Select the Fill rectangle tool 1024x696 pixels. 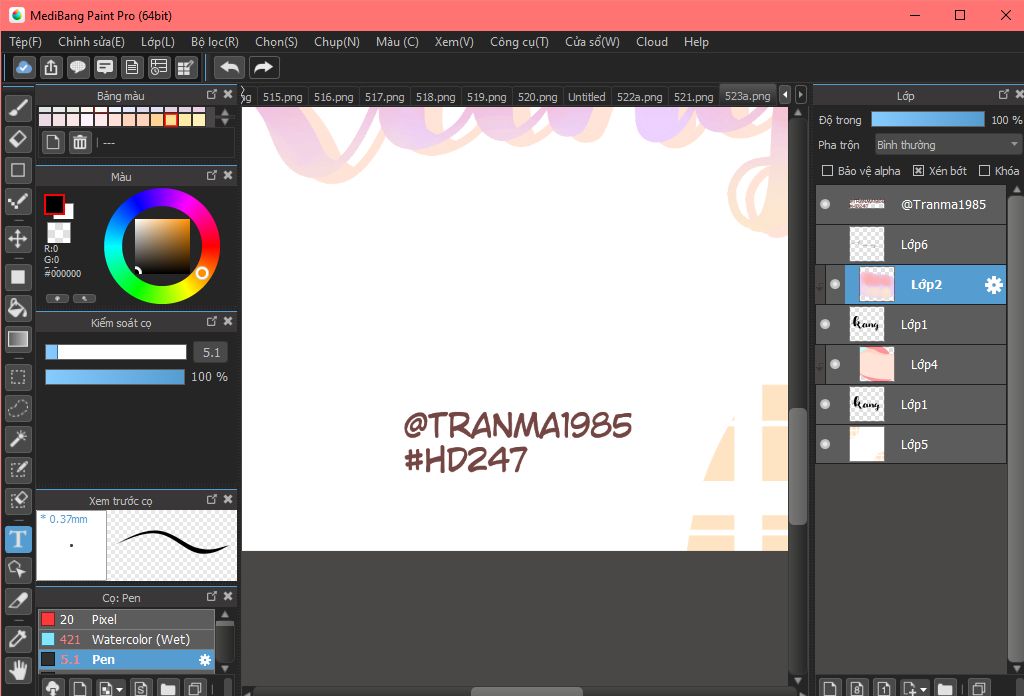(18, 277)
